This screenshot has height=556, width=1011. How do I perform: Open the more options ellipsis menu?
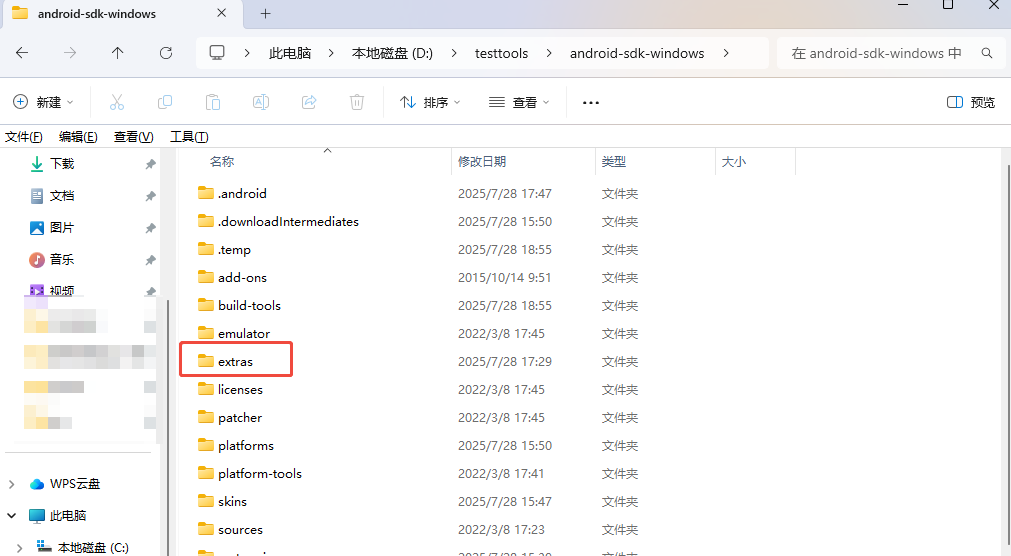click(591, 103)
